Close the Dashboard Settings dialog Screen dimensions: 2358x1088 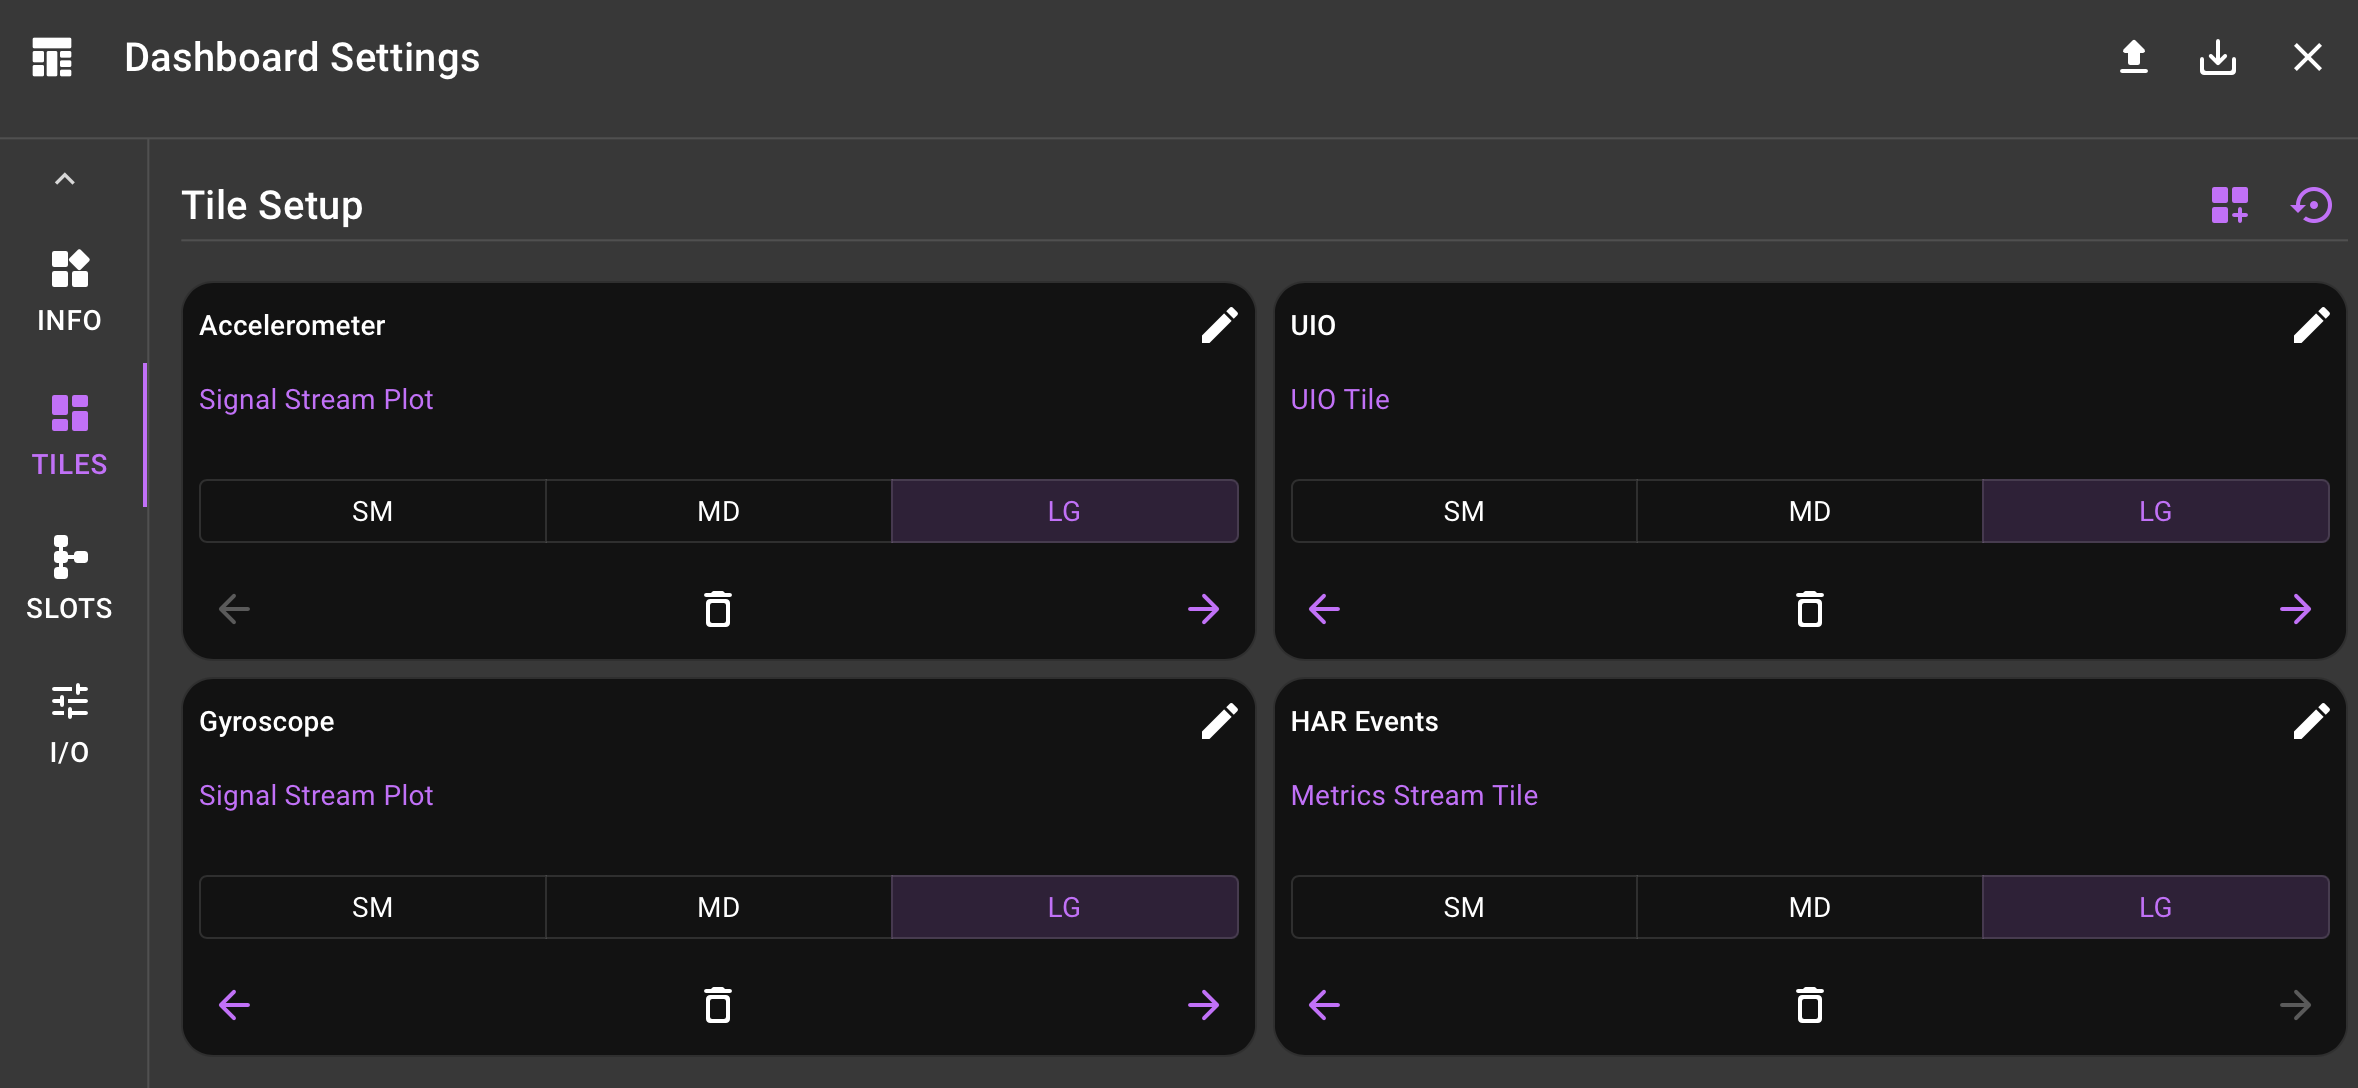2307,57
